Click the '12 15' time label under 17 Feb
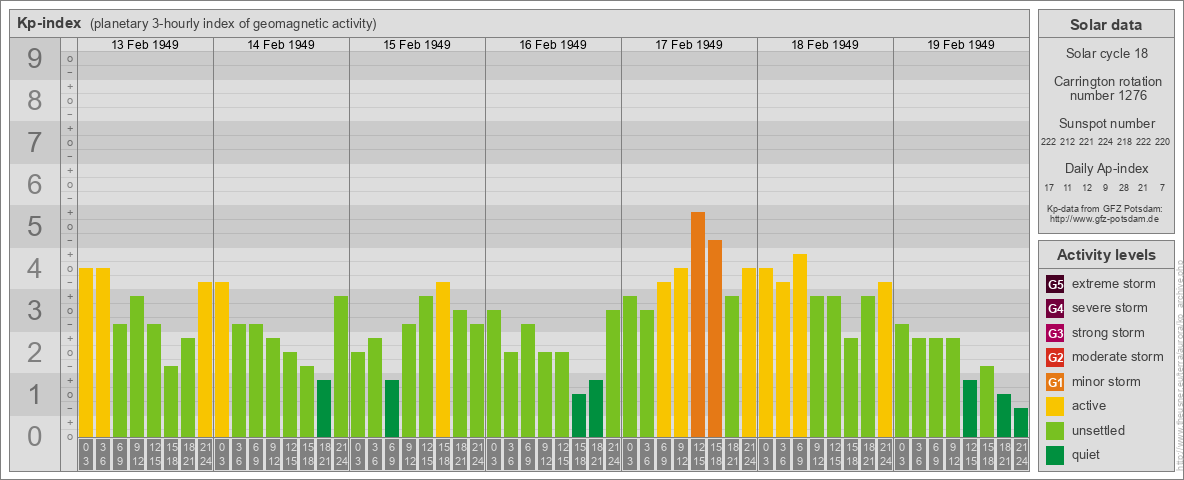The width and height of the screenshot is (1184, 480). coord(698,454)
